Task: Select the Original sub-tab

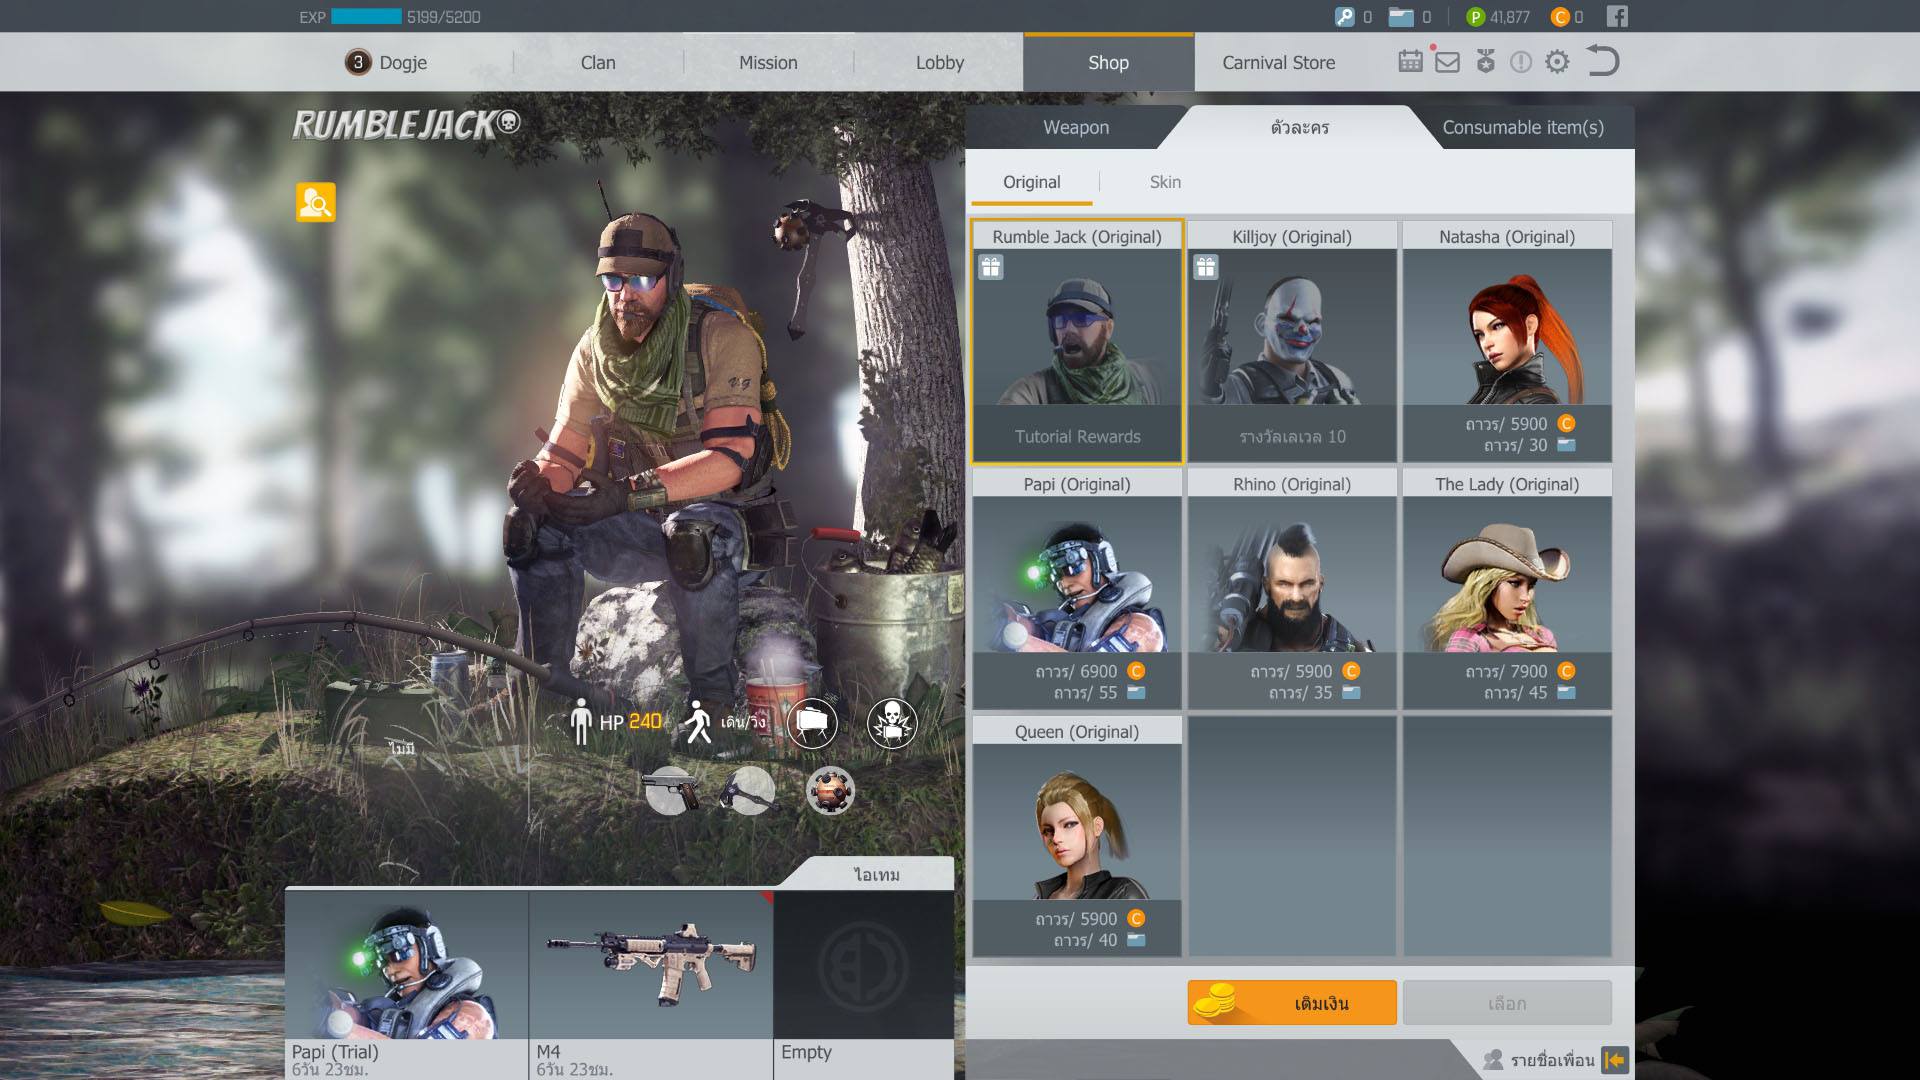Action: click(1032, 182)
